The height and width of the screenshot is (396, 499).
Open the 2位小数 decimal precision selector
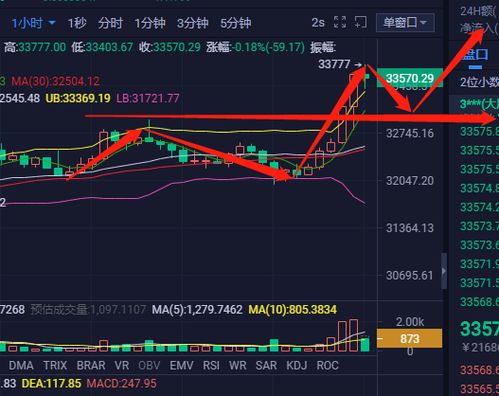pyautogui.click(x=479, y=82)
